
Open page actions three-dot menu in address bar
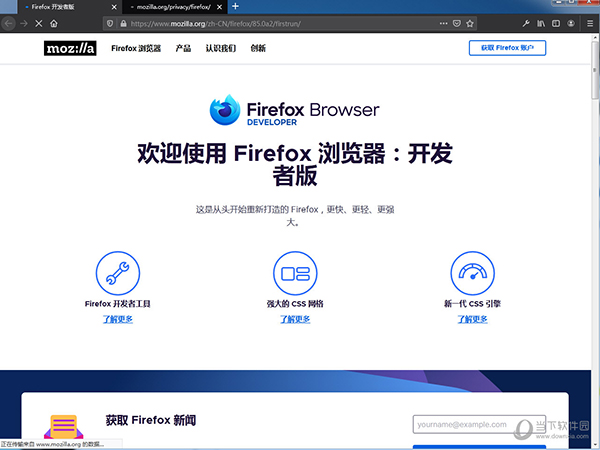pos(443,23)
